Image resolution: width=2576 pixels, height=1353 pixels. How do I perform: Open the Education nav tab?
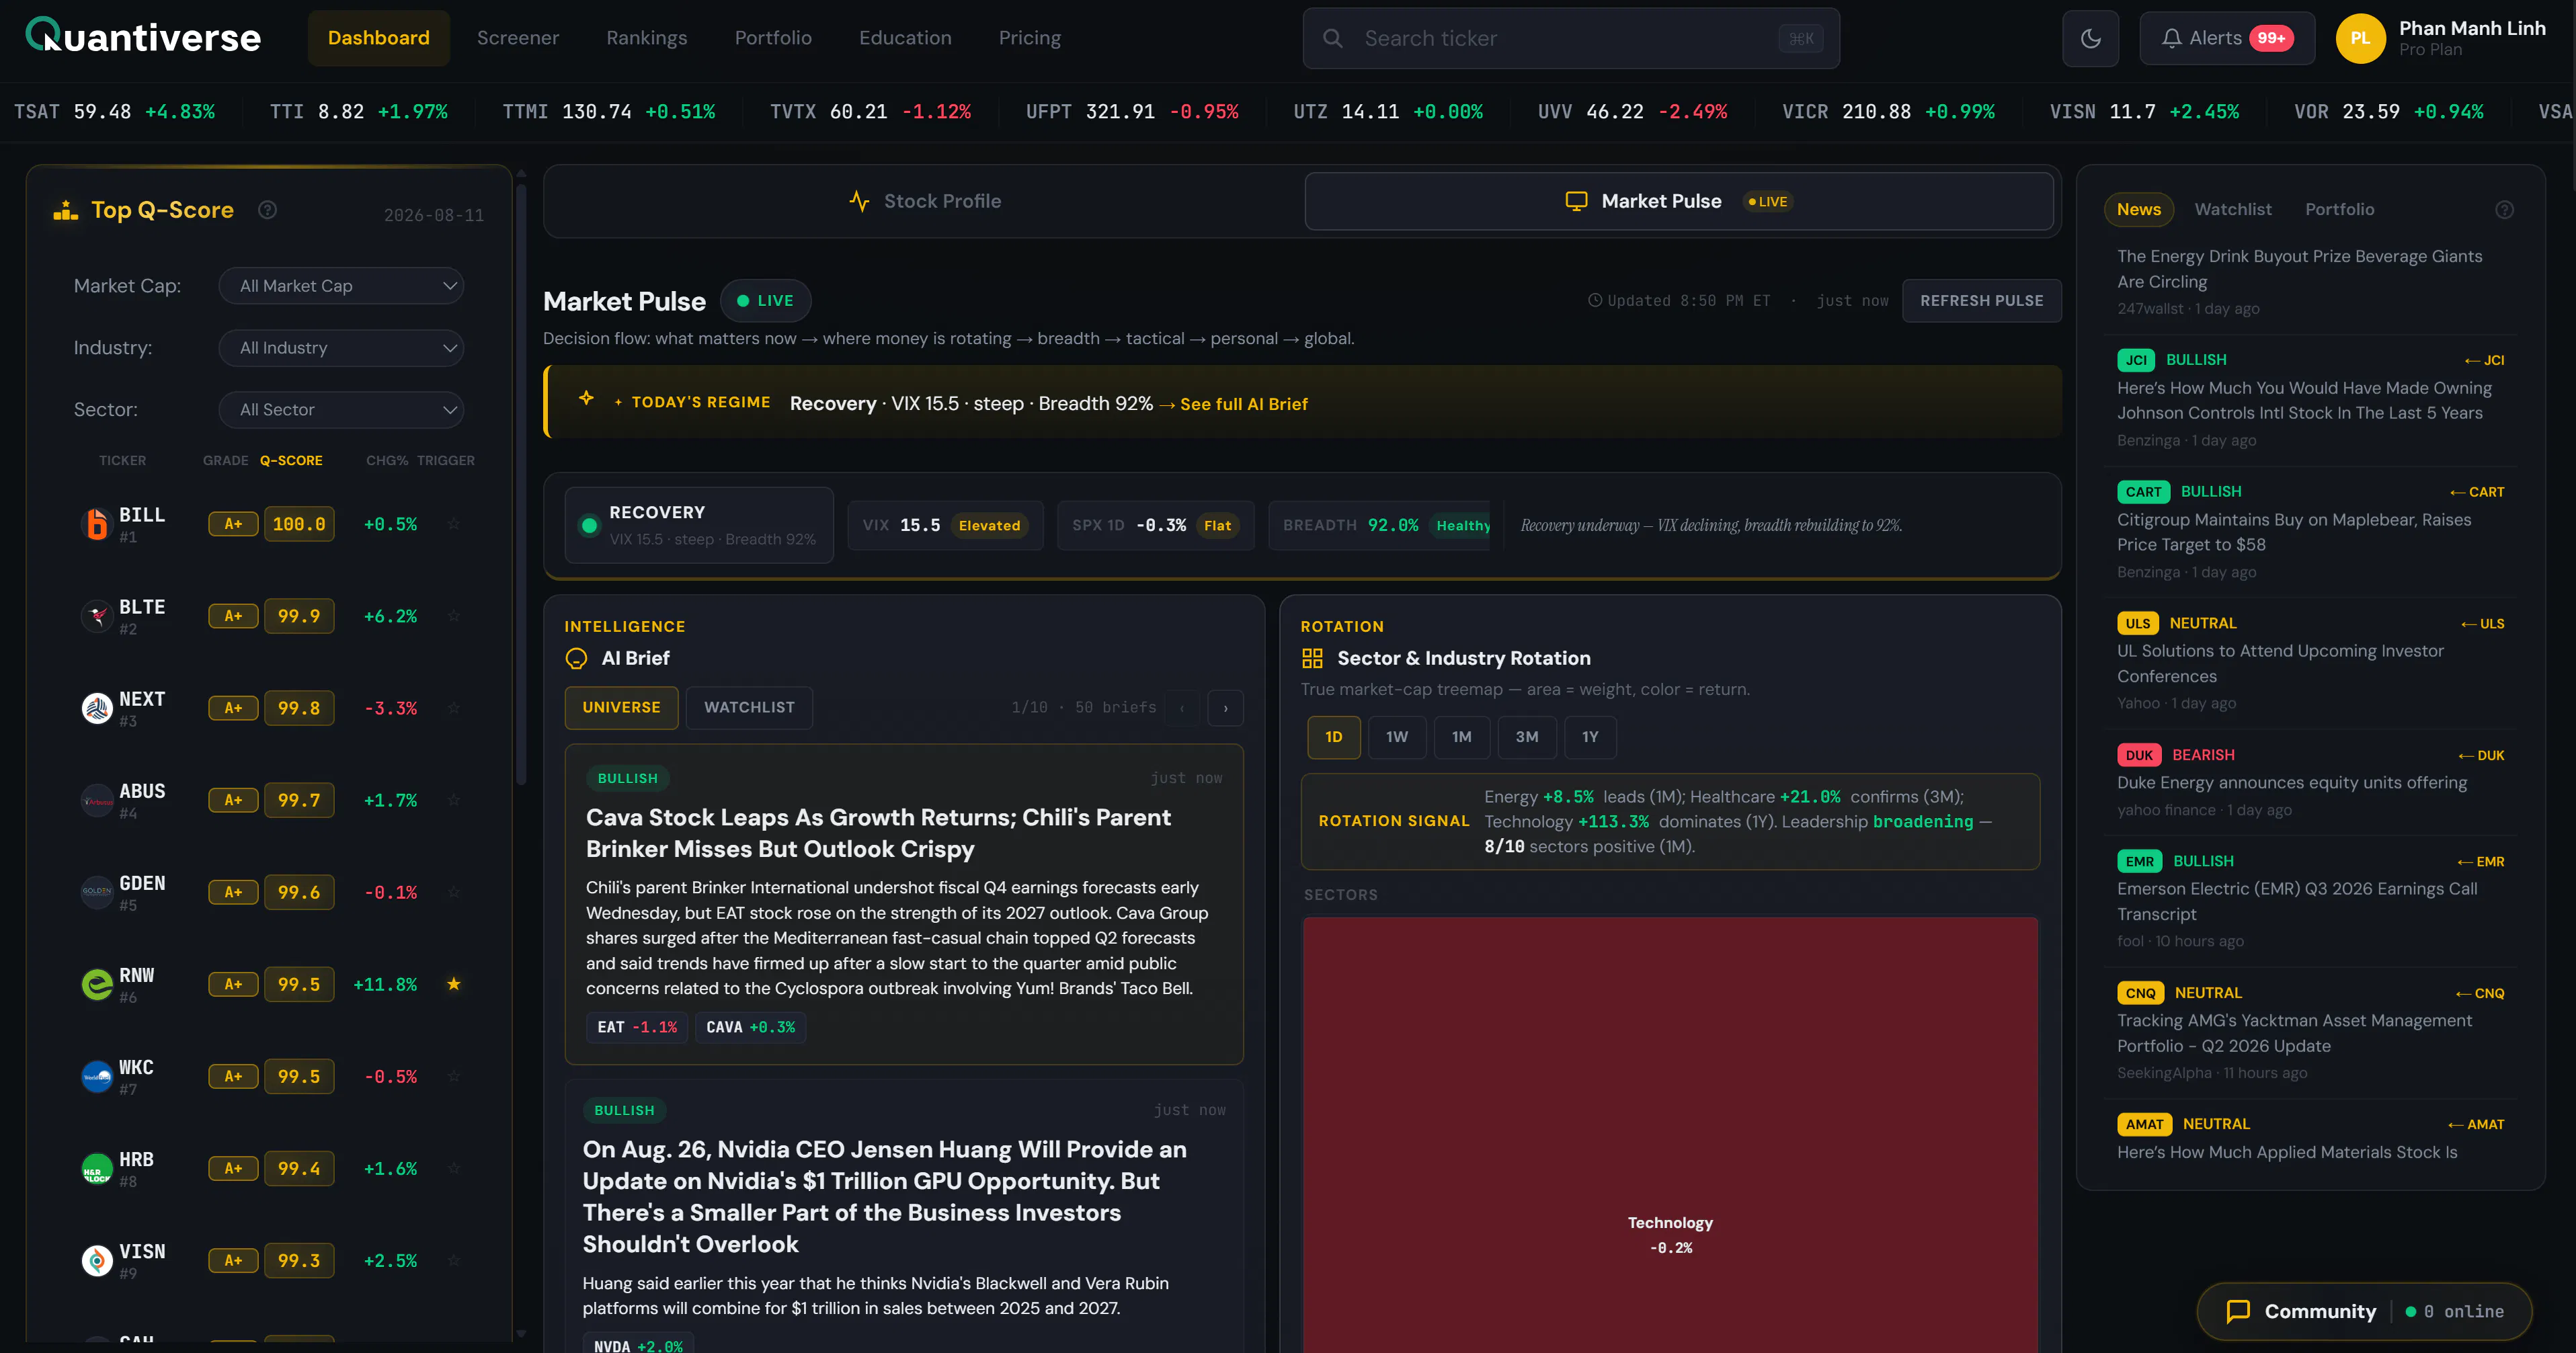(x=905, y=38)
